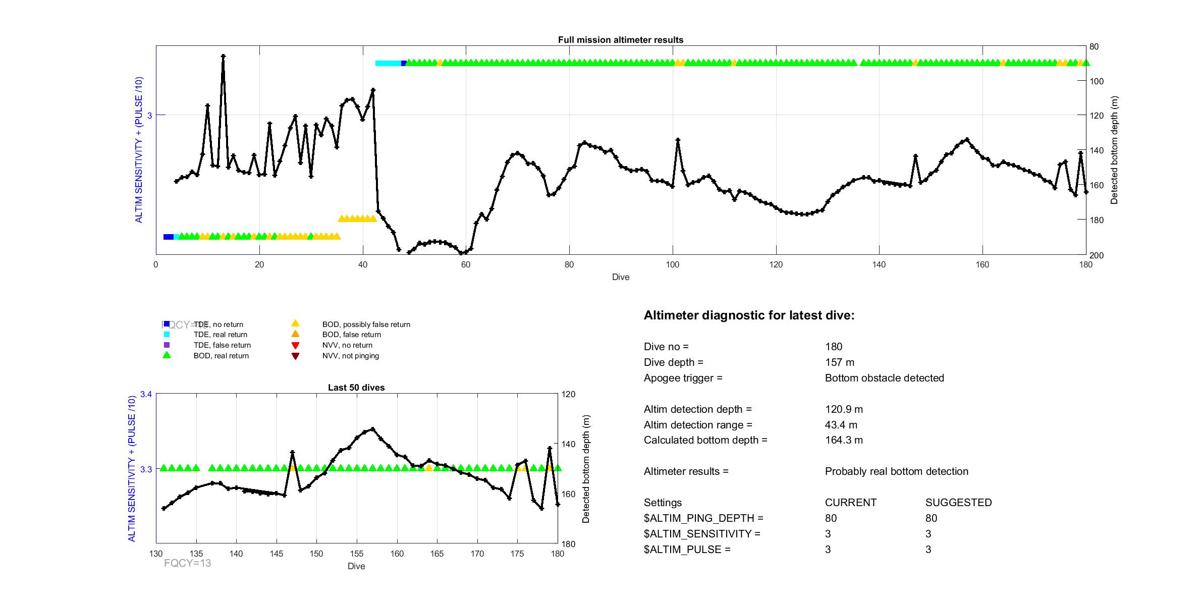This screenshot has width=1200, height=611.
Task: Select the legend label 'BOD, real return'
Action: tap(222, 356)
